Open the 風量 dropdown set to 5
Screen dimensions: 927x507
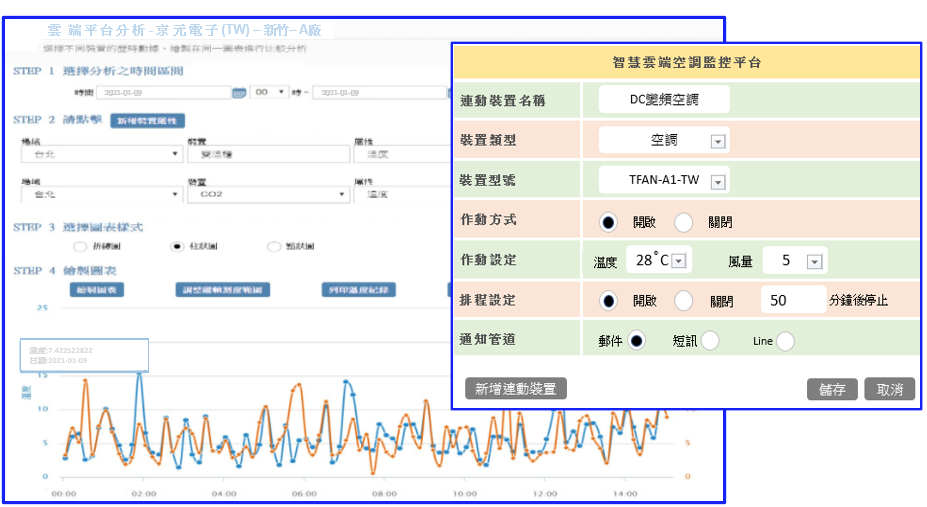814,261
